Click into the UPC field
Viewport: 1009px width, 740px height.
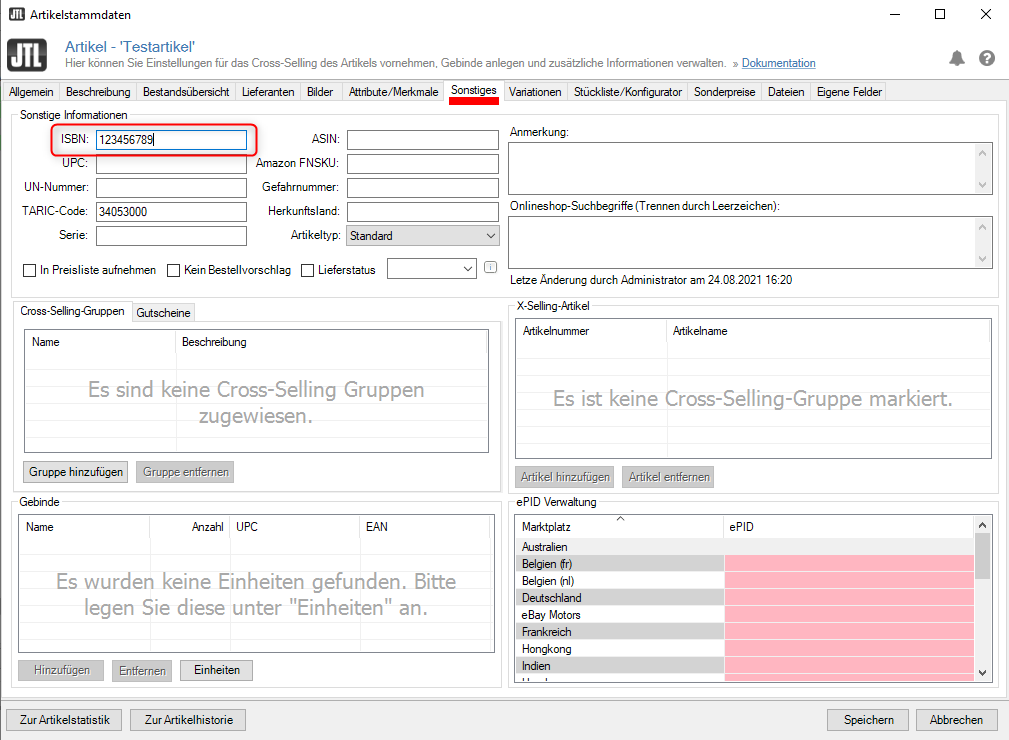click(171, 163)
